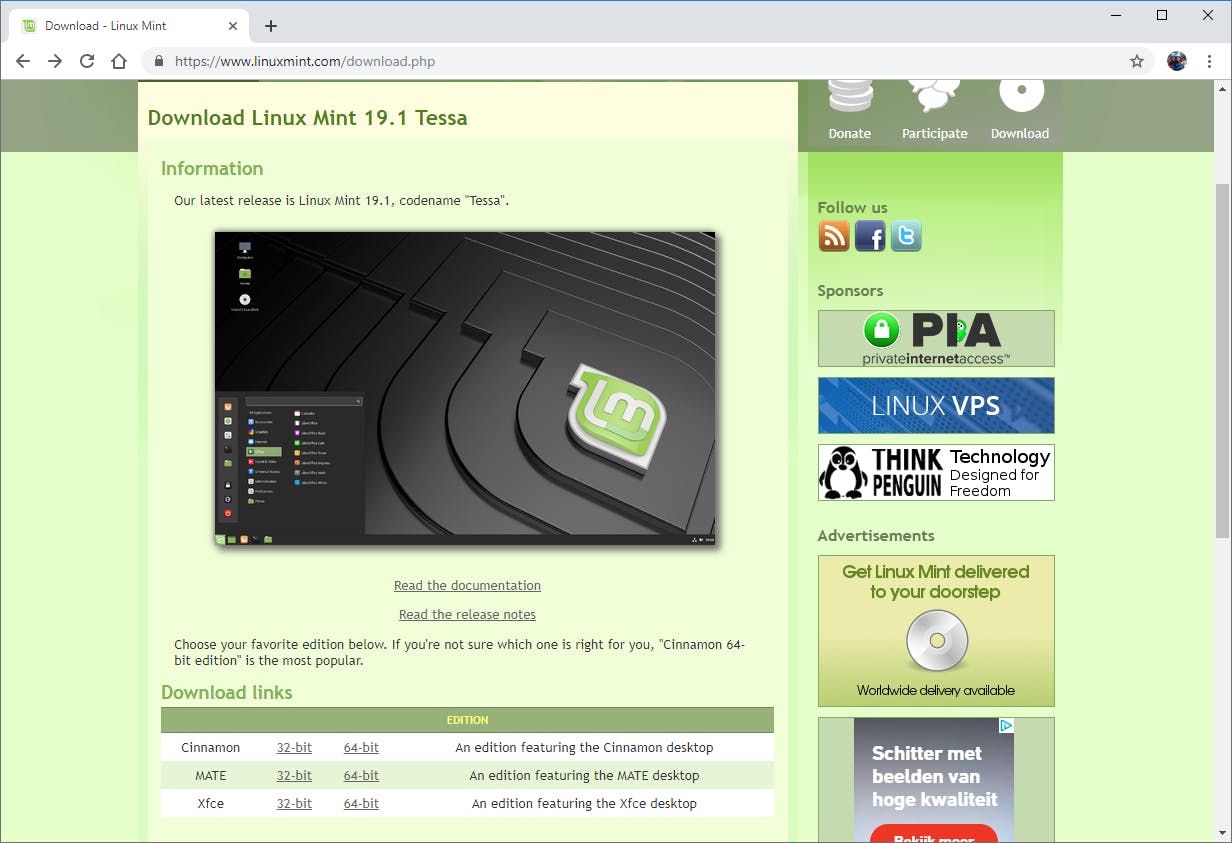Download MATE 64-bit edition
Viewport: 1232px width, 843px height.
point(361,775)
